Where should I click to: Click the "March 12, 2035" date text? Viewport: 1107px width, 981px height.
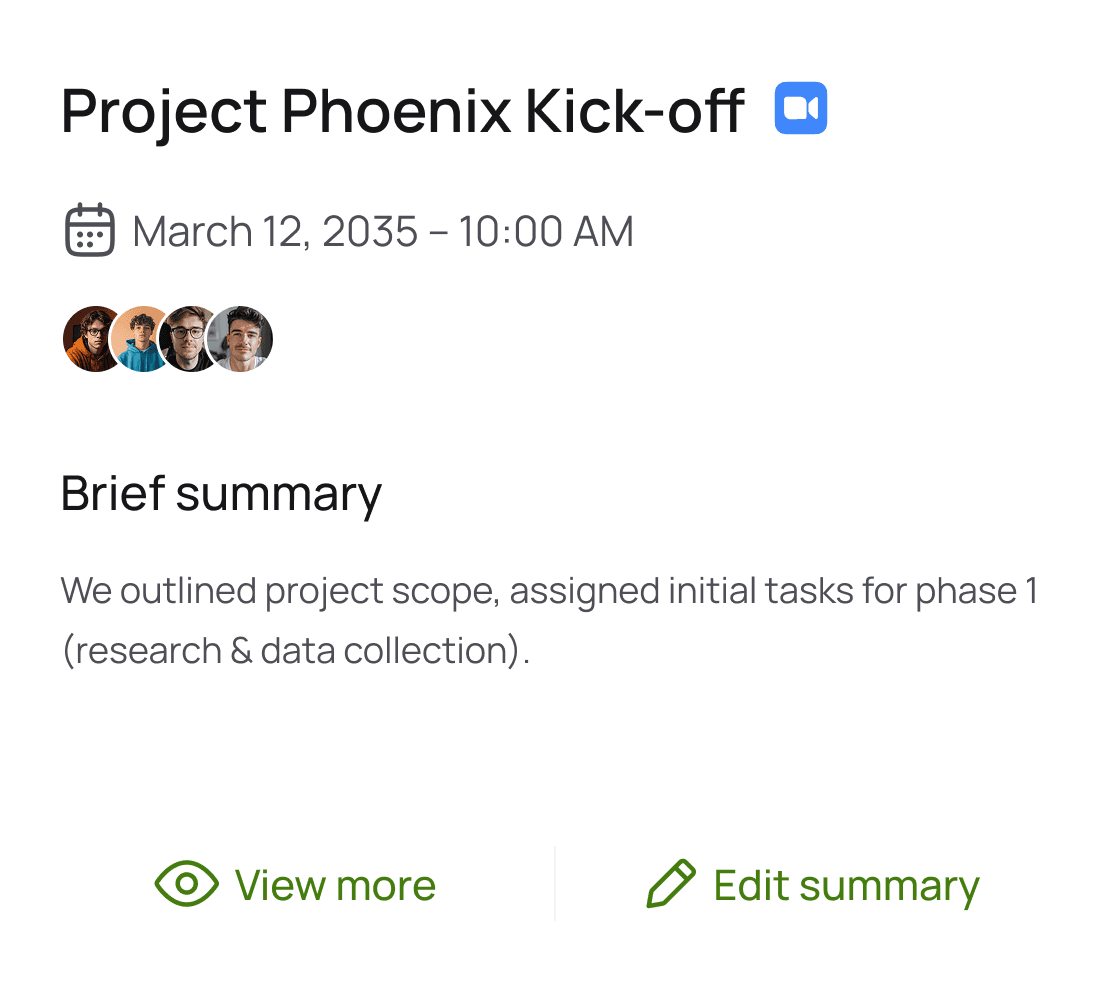click(275, 232)
